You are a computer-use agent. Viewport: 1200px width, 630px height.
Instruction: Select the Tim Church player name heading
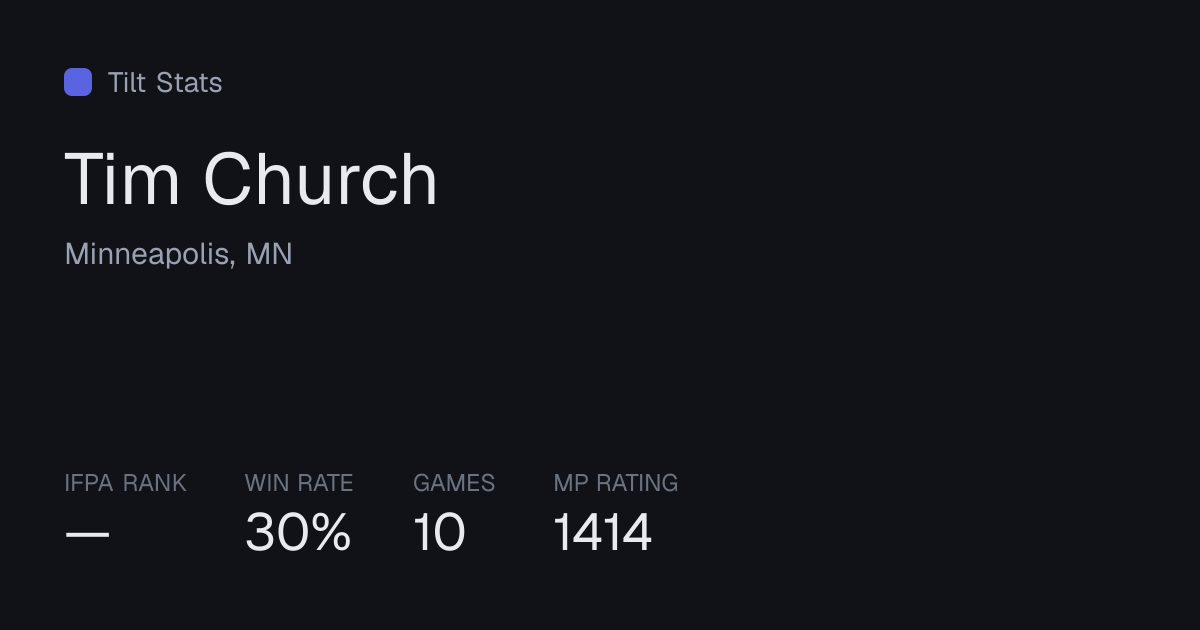pos(251,180)
